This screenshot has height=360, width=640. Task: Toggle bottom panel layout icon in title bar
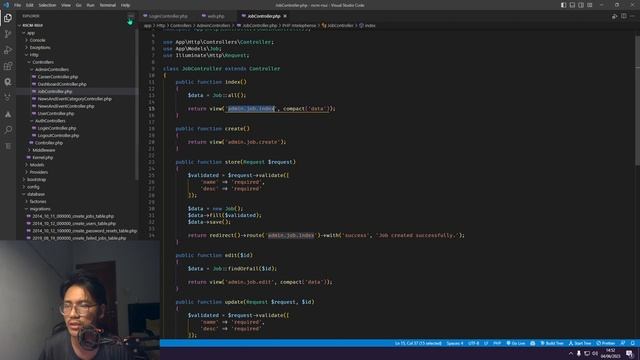(572, 5)
